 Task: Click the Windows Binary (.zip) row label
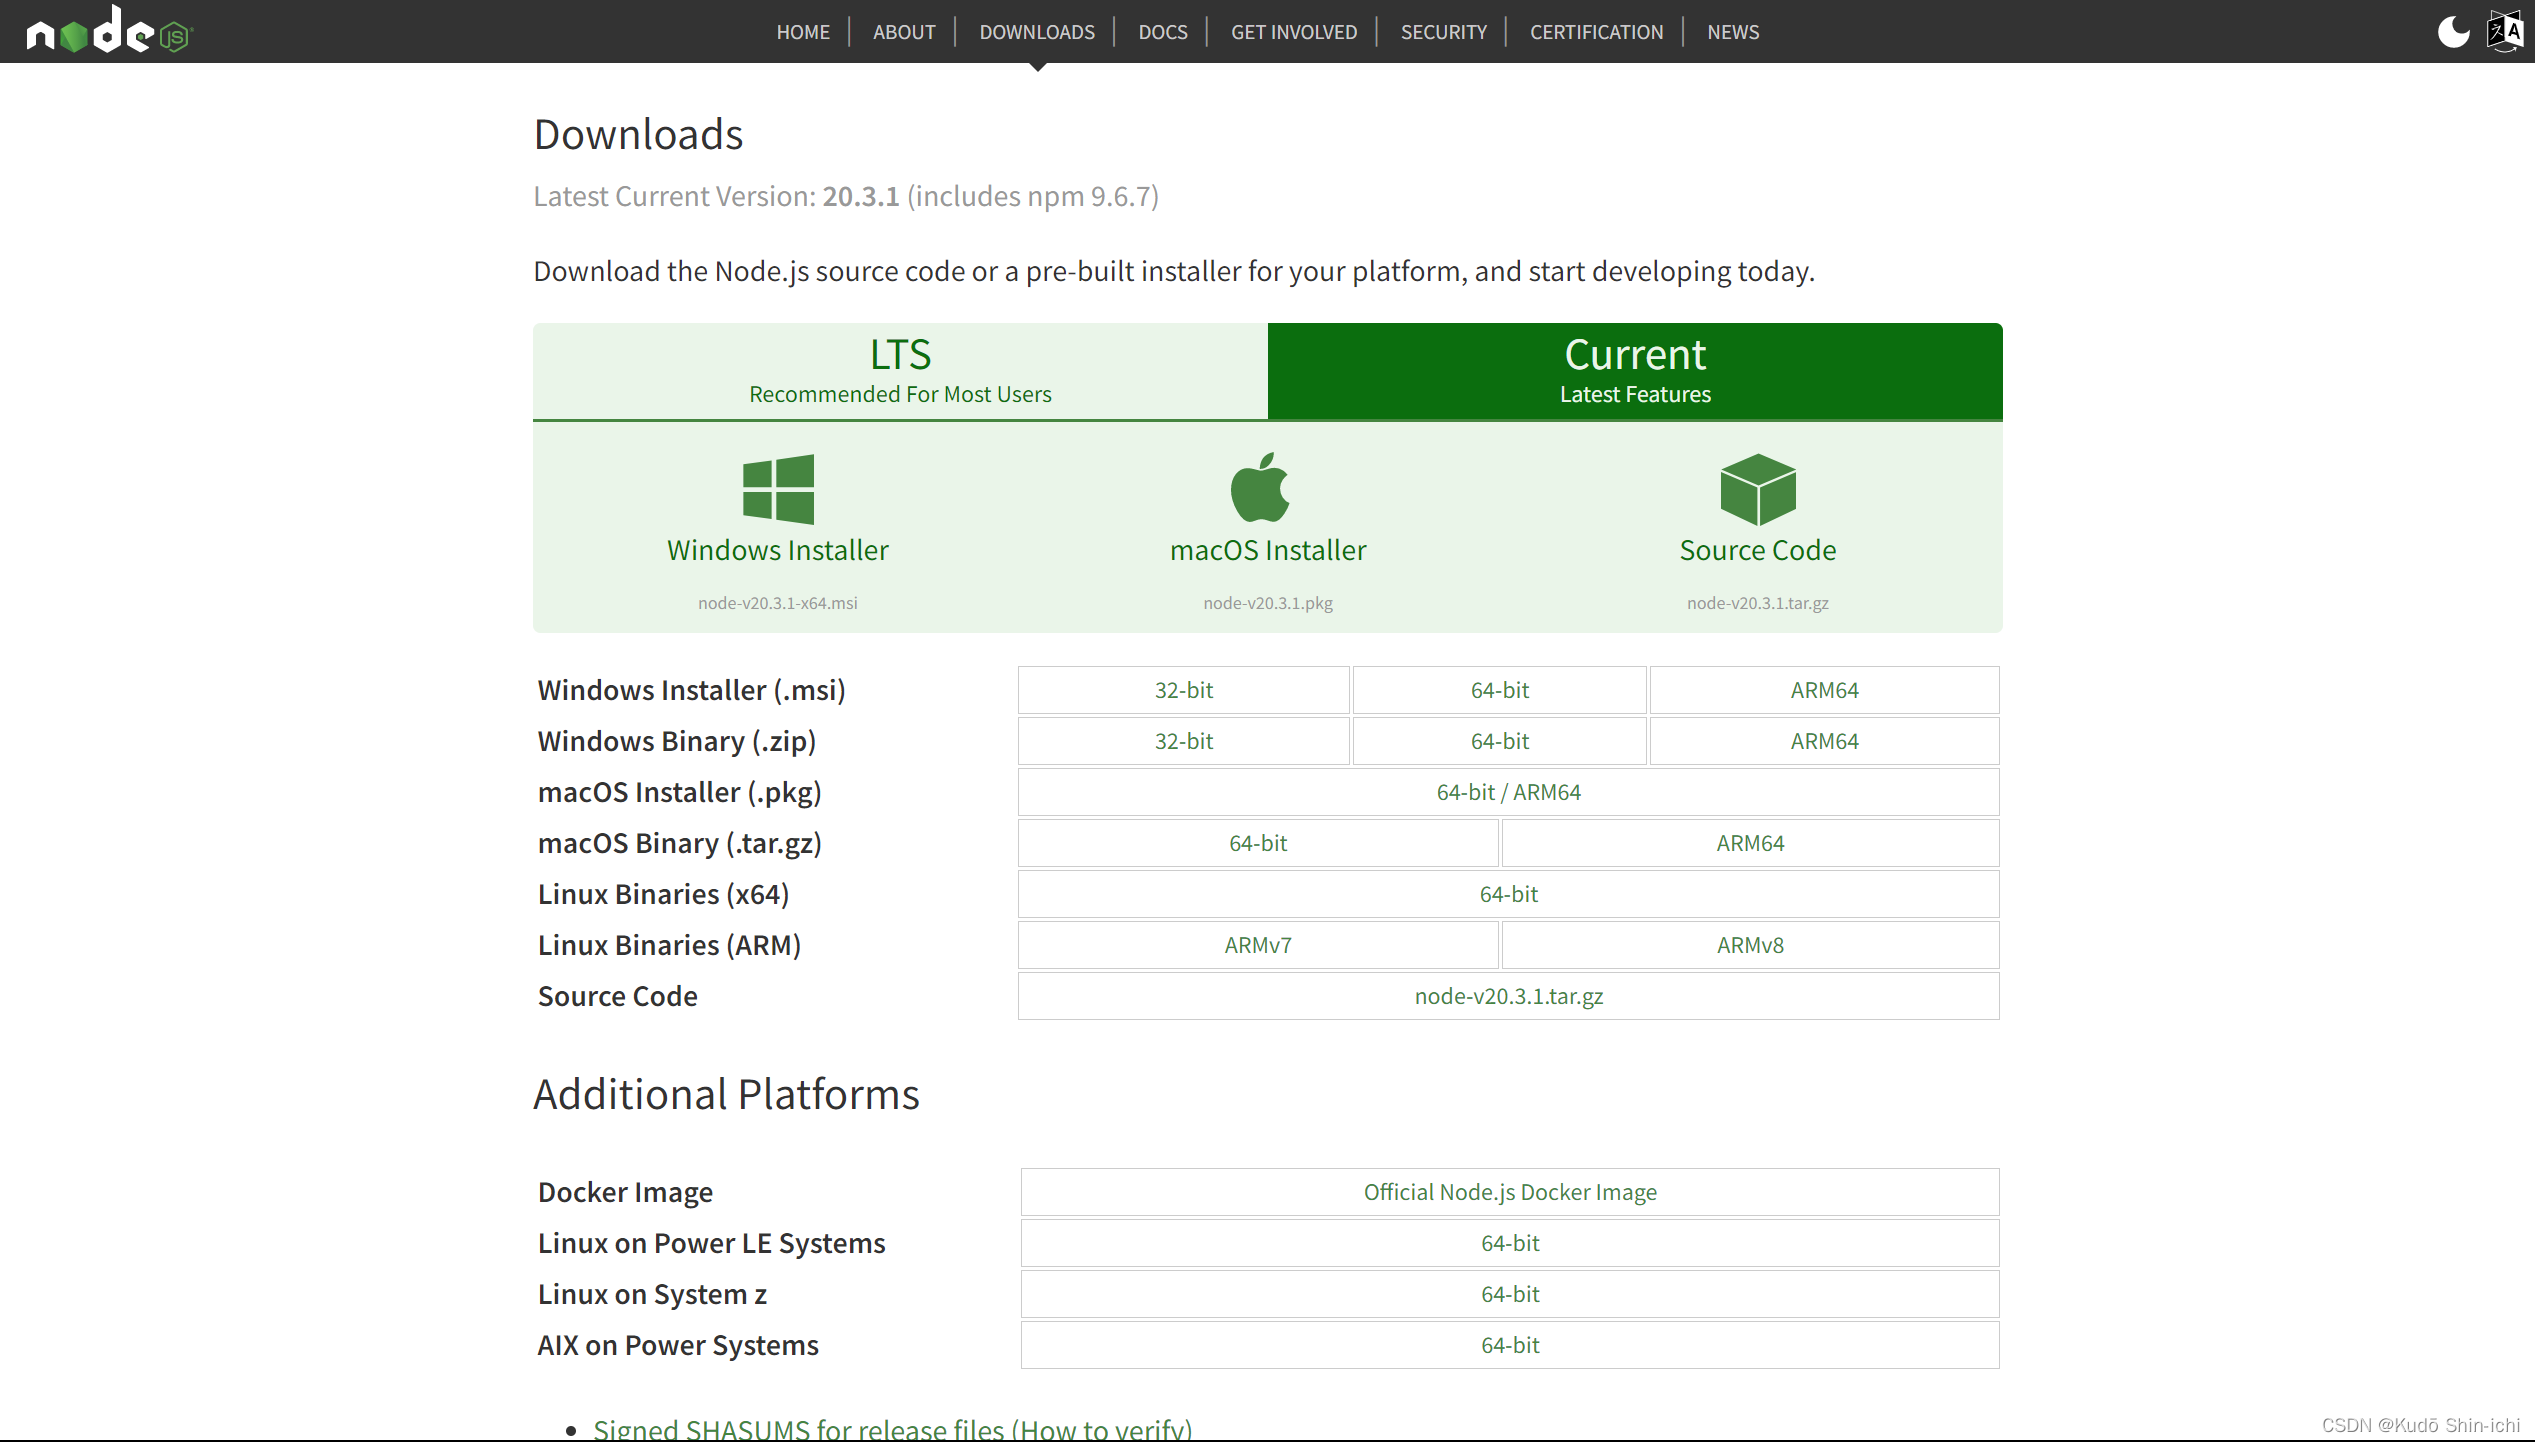pos(677,741)
